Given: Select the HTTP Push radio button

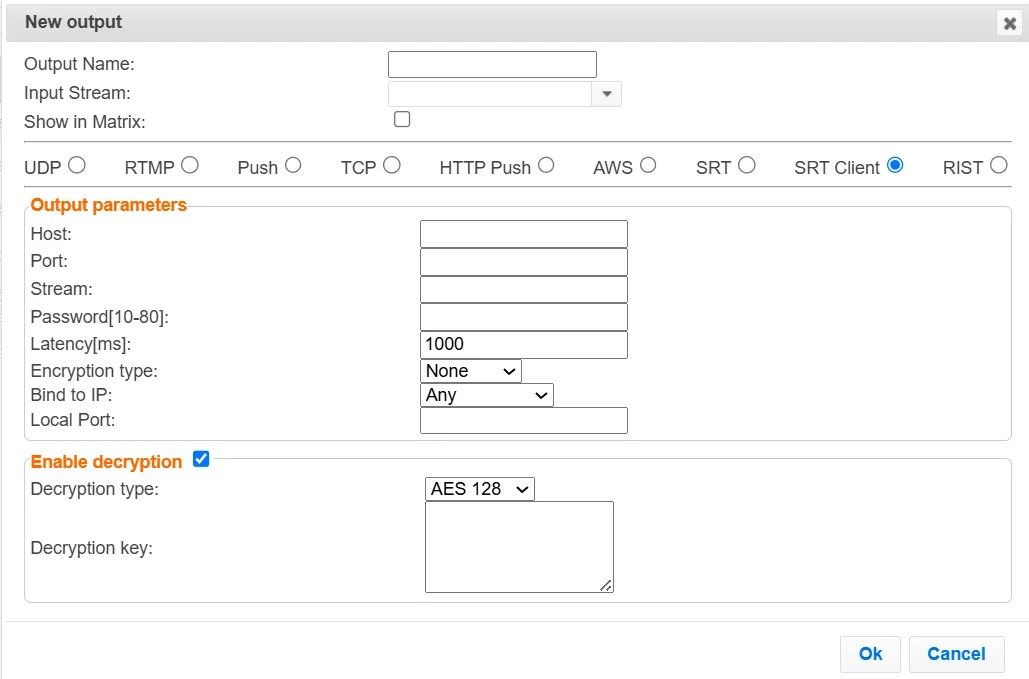Looking at the screenshot, I should coord(546,165).
